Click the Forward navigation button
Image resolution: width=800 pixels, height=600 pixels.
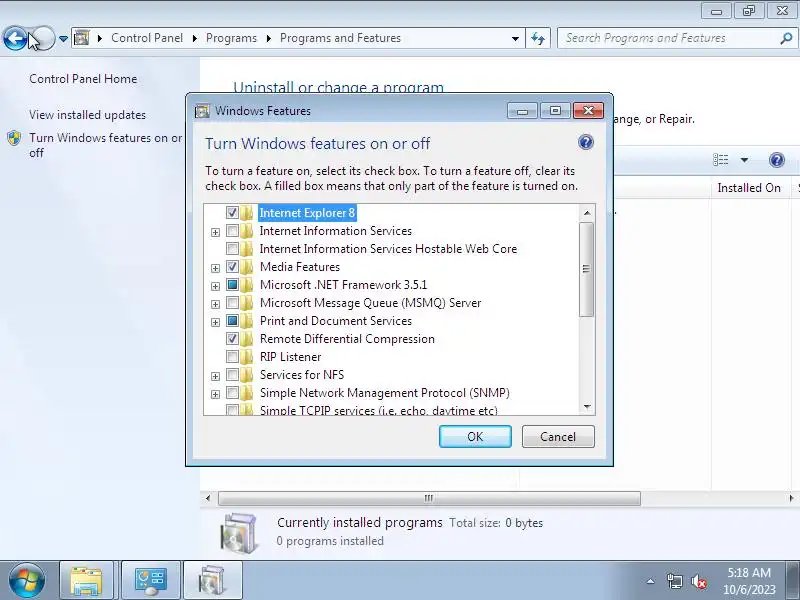(x=43, y=38)
